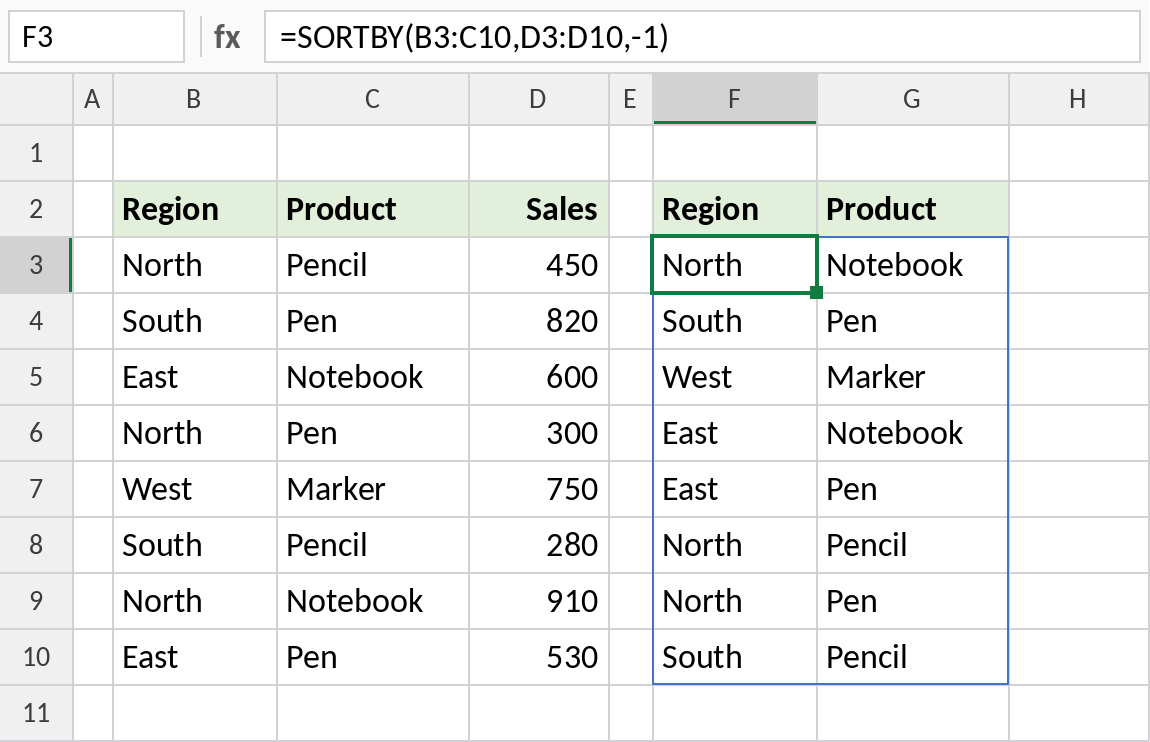
Task: Click the fill handle of cell F3
Action: coord(816,293)
